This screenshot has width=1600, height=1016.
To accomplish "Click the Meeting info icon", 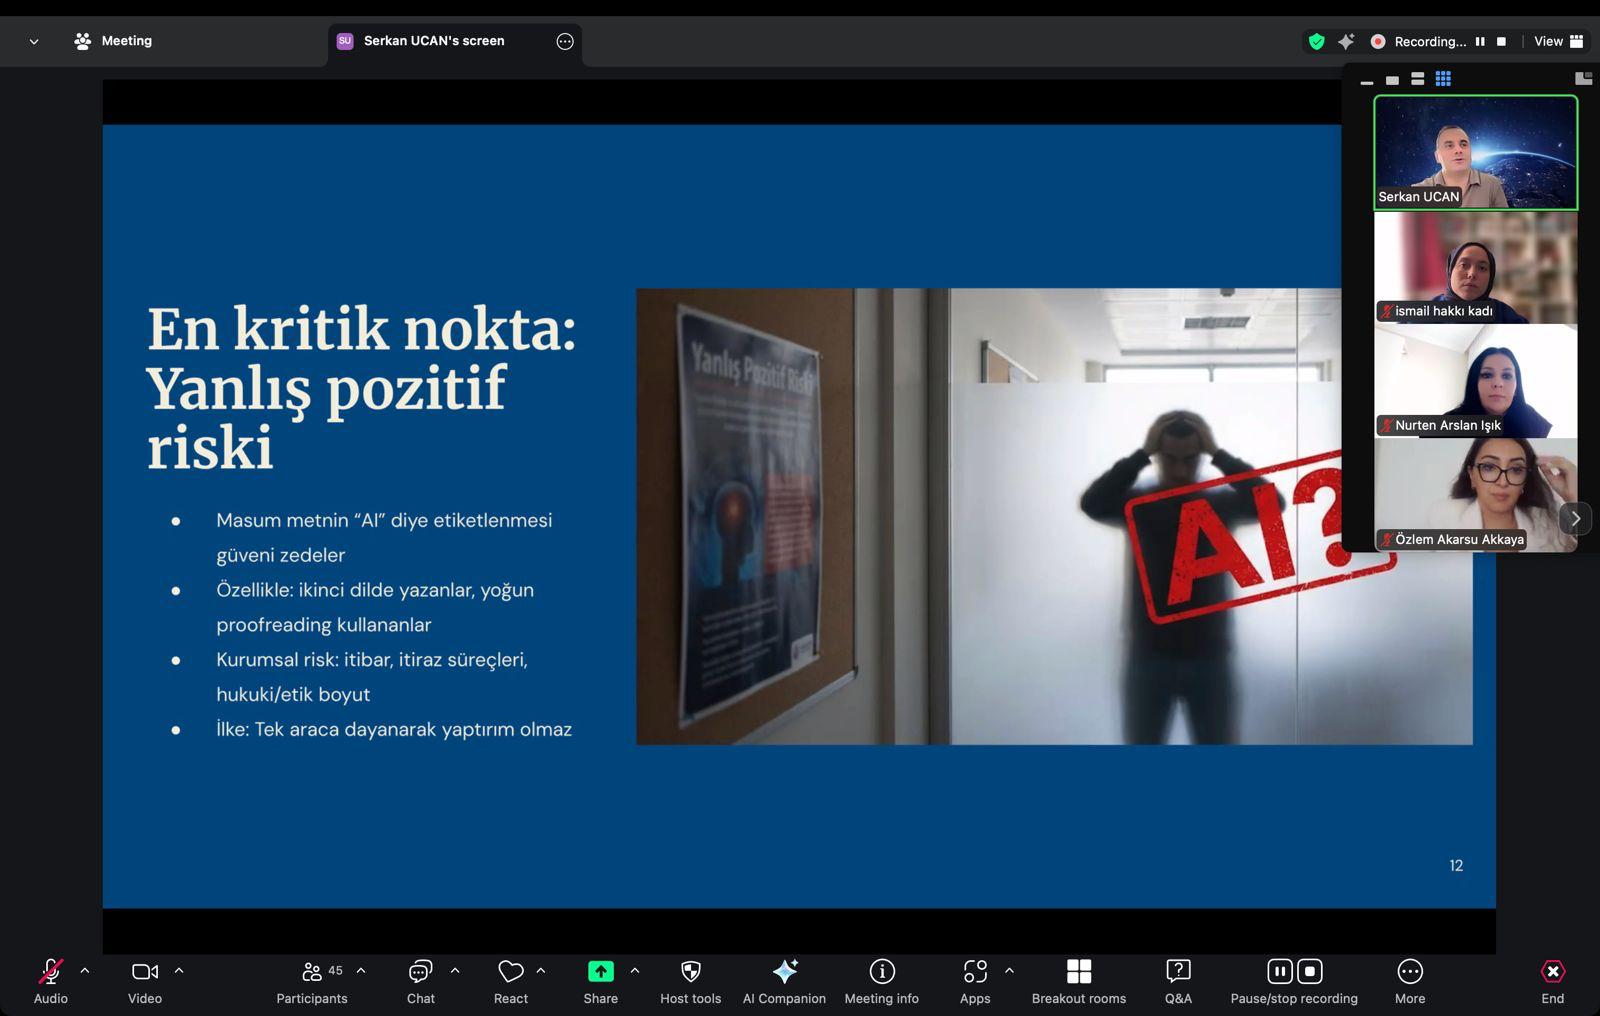I will point(881,972).
